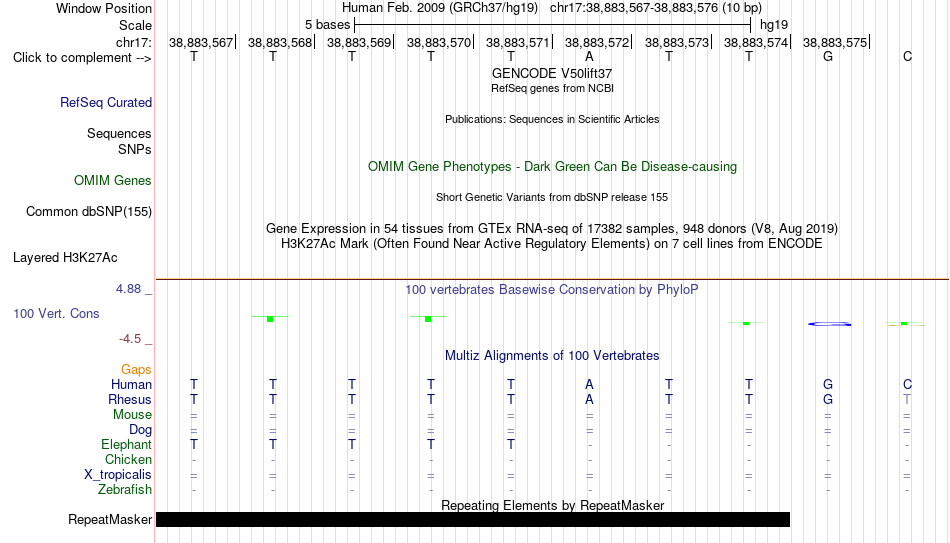This screenshot has width=950, height=543.
Task: Click the chr17: base position label
Action: tap(134, 42)
